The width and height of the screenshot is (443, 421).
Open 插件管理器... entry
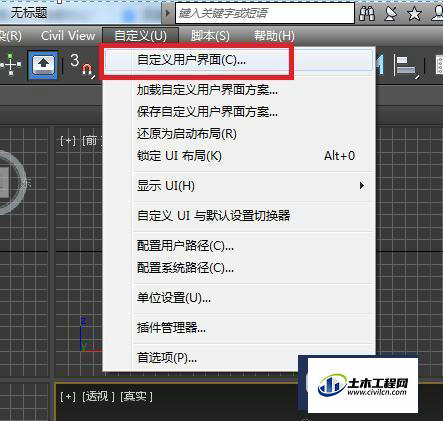point(238,328)
